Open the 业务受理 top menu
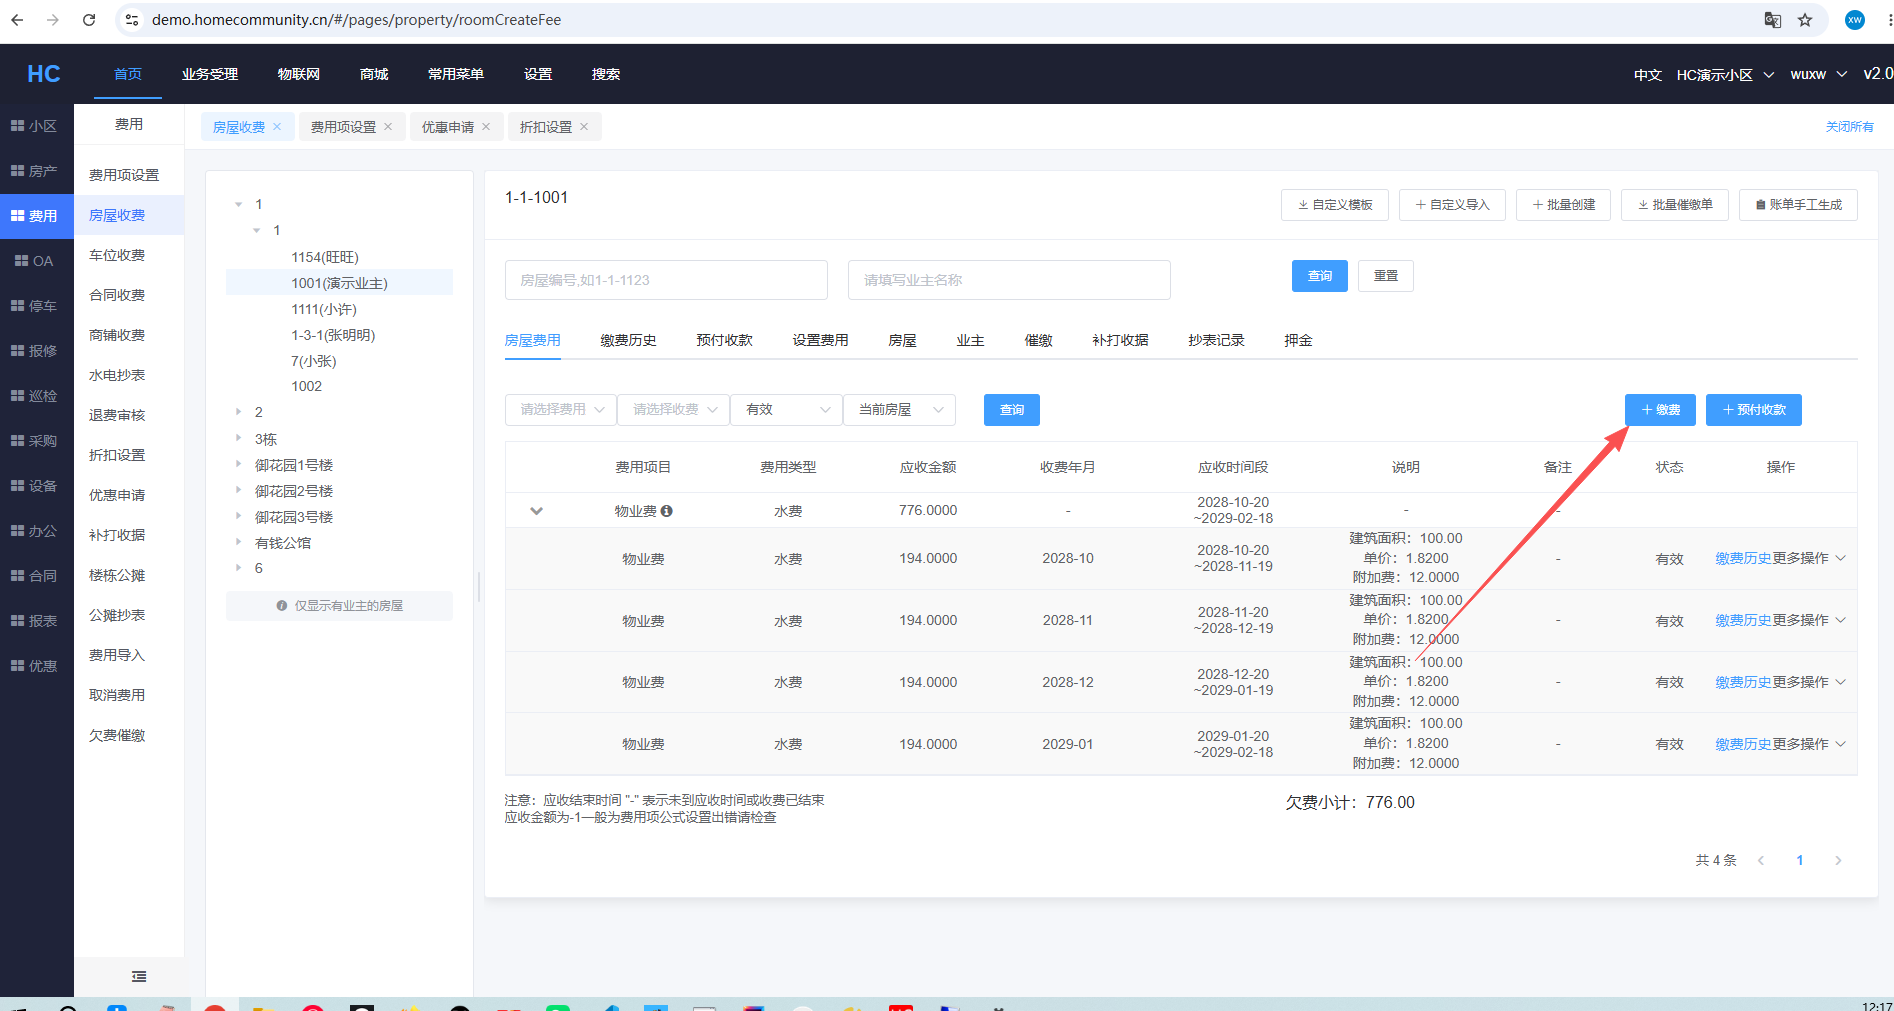This screenshot has height=1011, width=1894. pos(210,74)
